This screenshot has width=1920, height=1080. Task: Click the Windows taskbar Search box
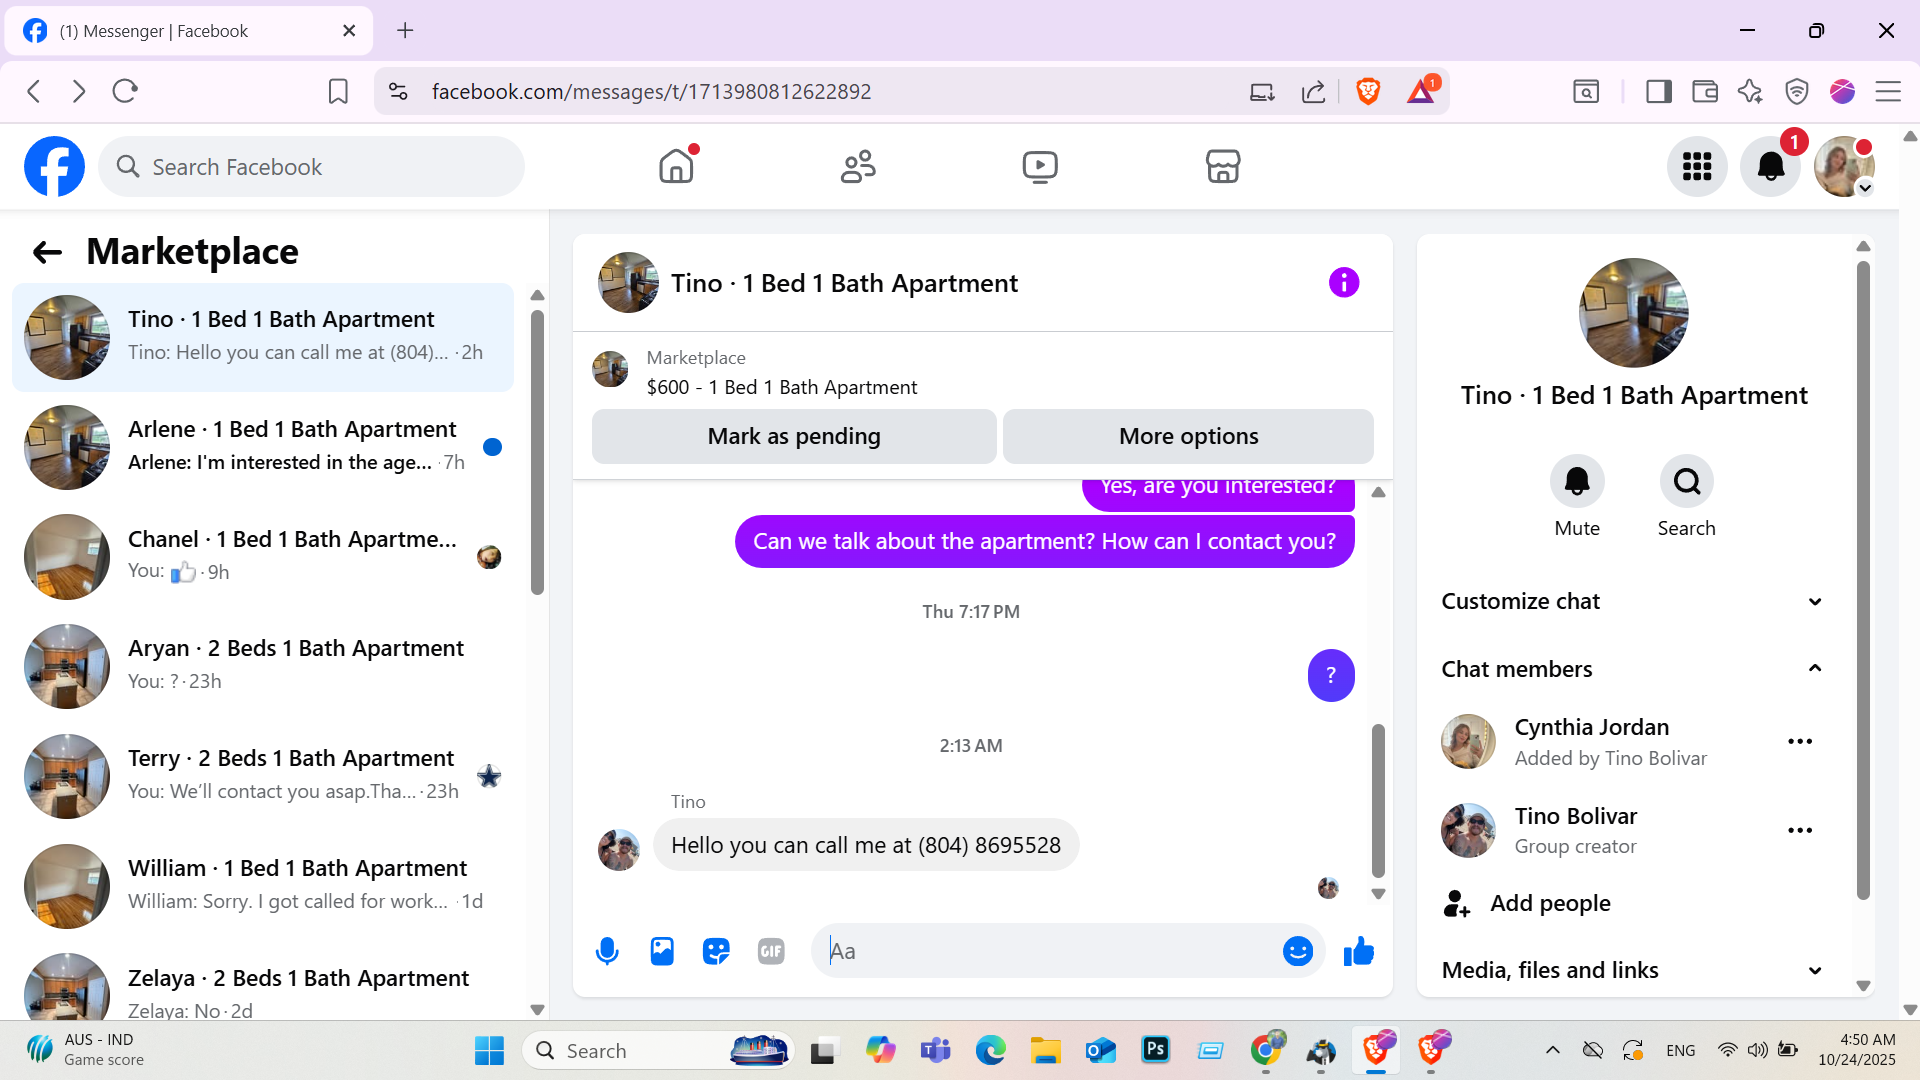pos(658,1051)
